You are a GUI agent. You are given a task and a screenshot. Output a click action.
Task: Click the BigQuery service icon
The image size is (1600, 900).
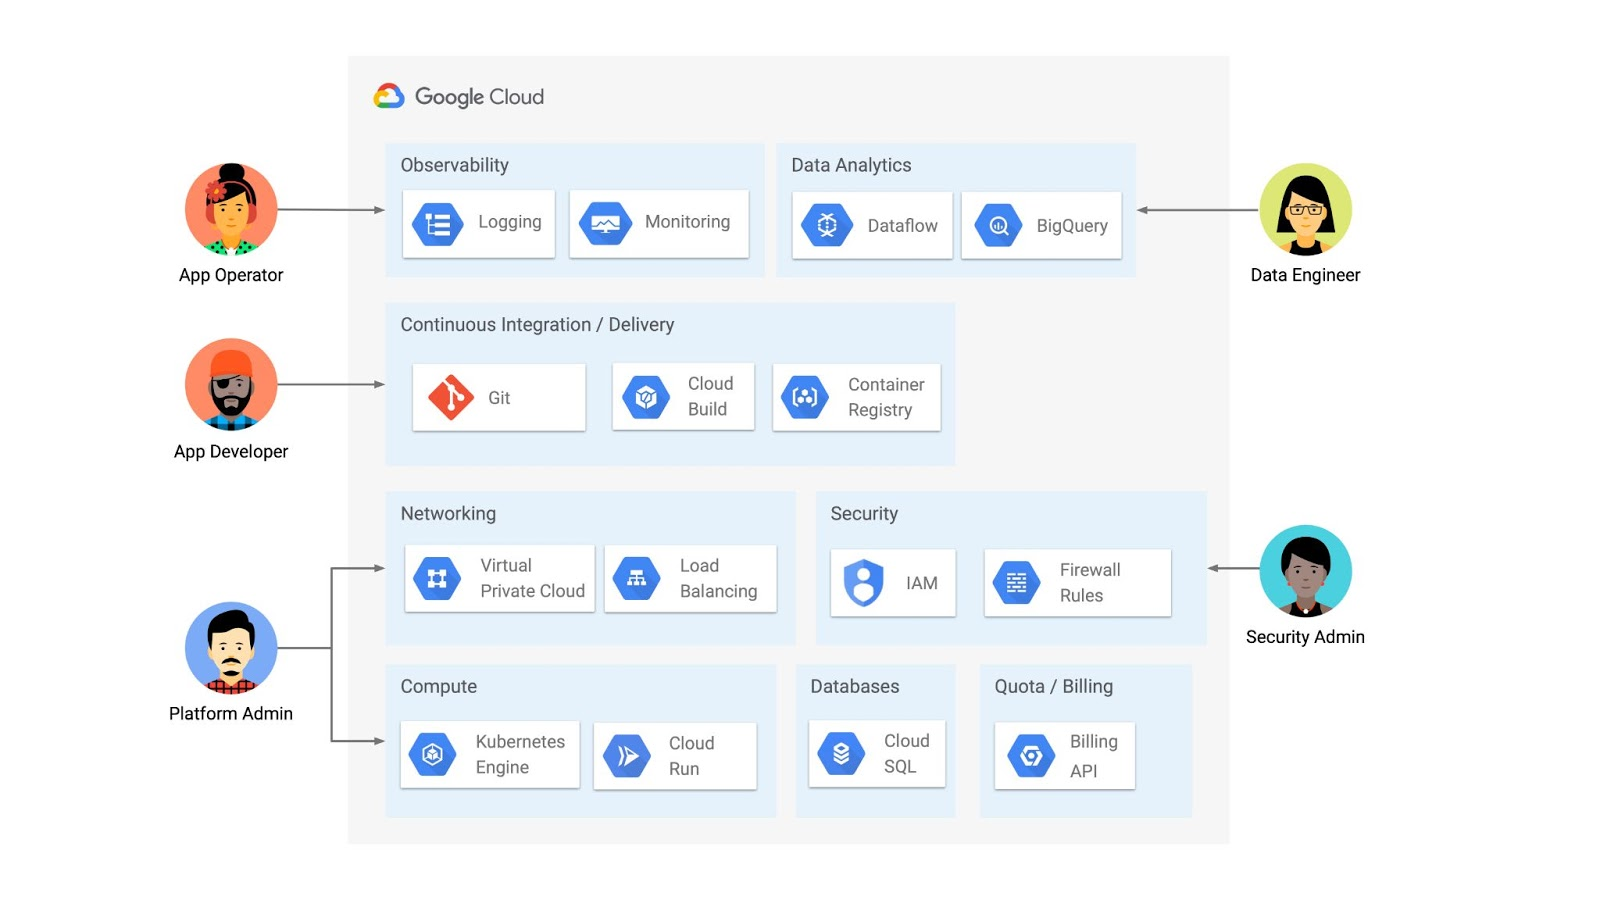(x=998, y=226)
